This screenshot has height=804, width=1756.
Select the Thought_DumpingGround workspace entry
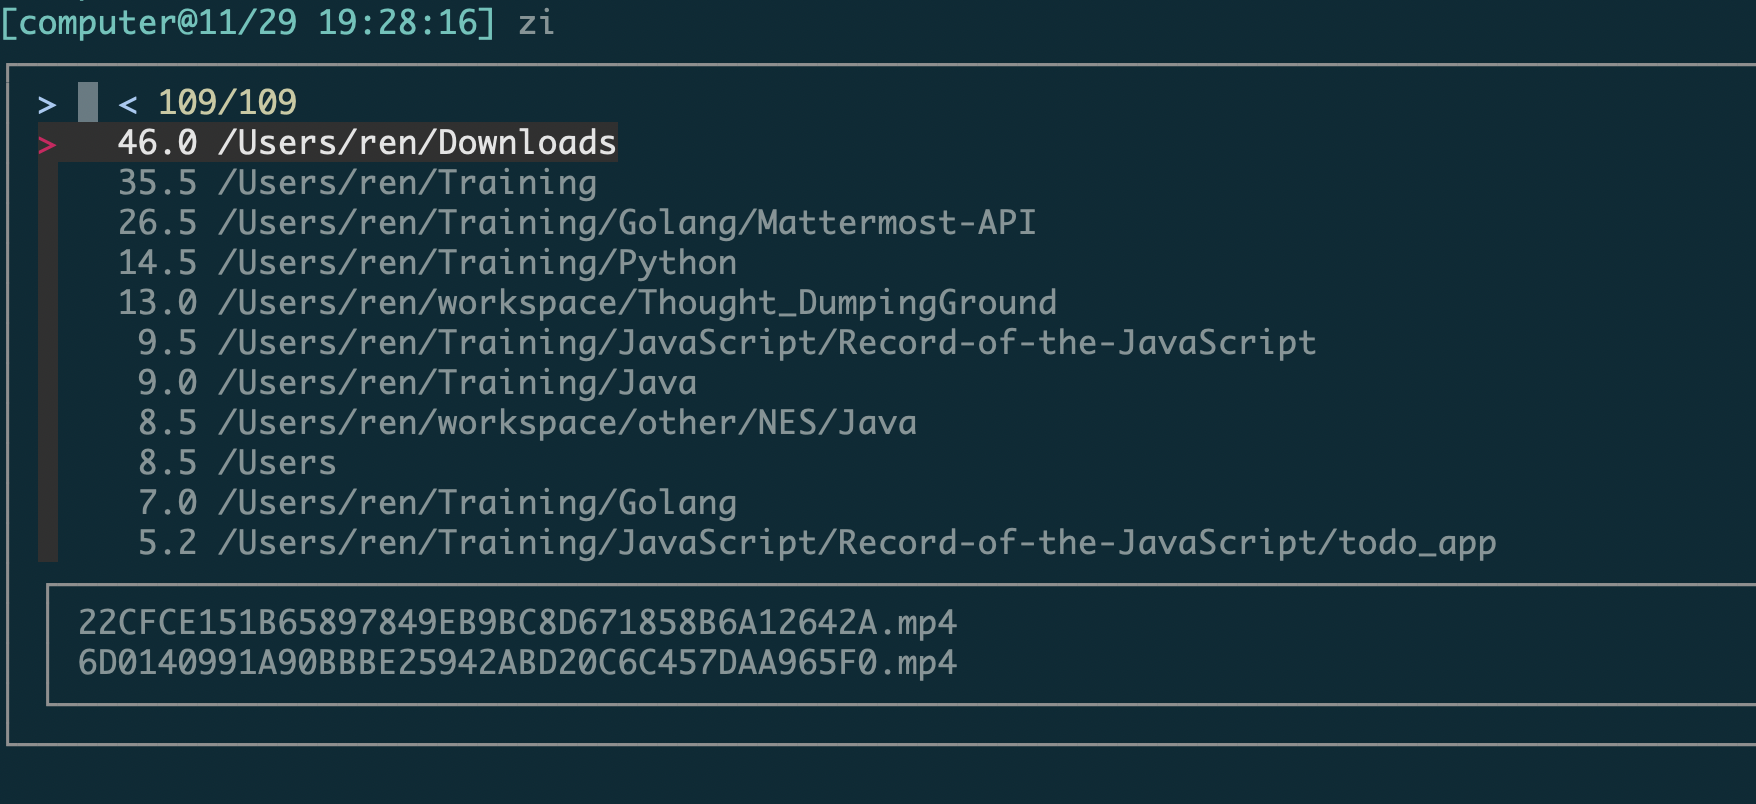[x=636, y=303]
